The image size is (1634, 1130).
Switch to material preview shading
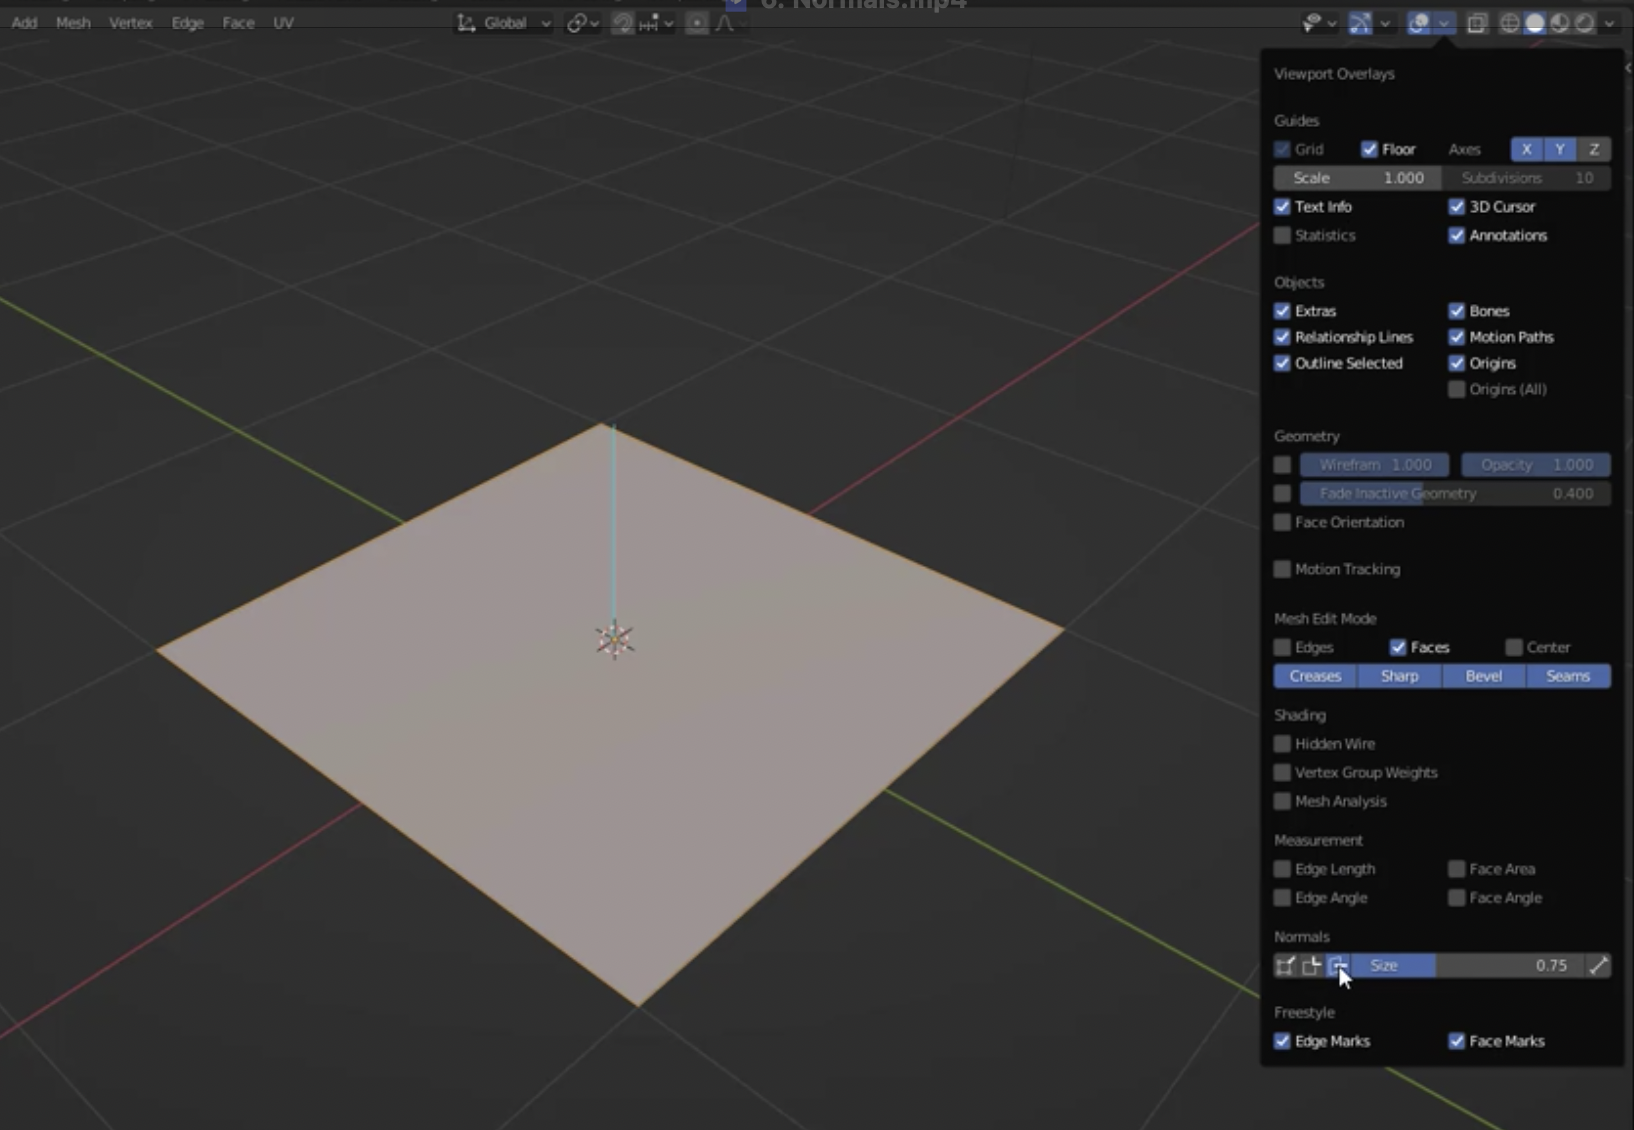click(x=1560, y=23)
